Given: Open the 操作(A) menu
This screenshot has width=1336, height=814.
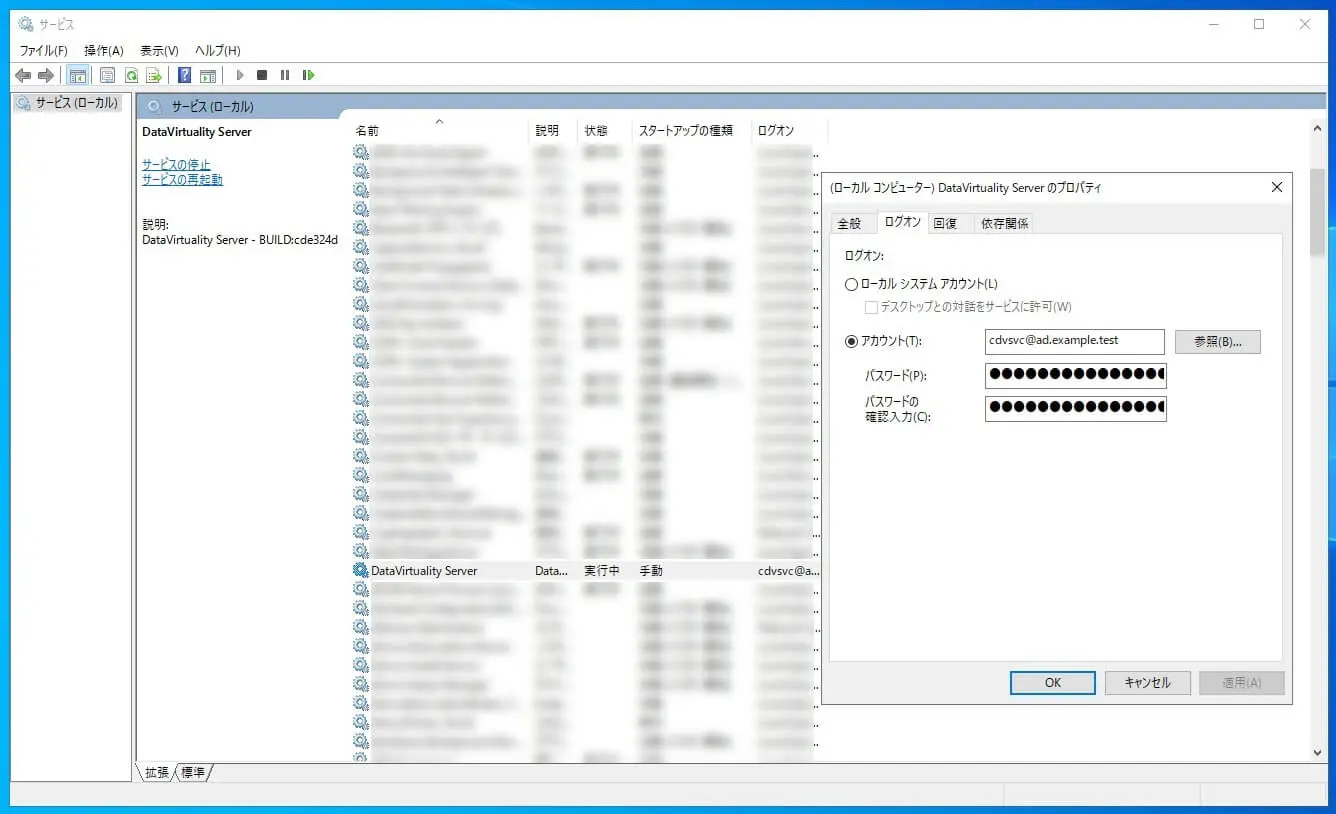Looking at the screenshot, I should pyautogui.click(x=104, y=50).
